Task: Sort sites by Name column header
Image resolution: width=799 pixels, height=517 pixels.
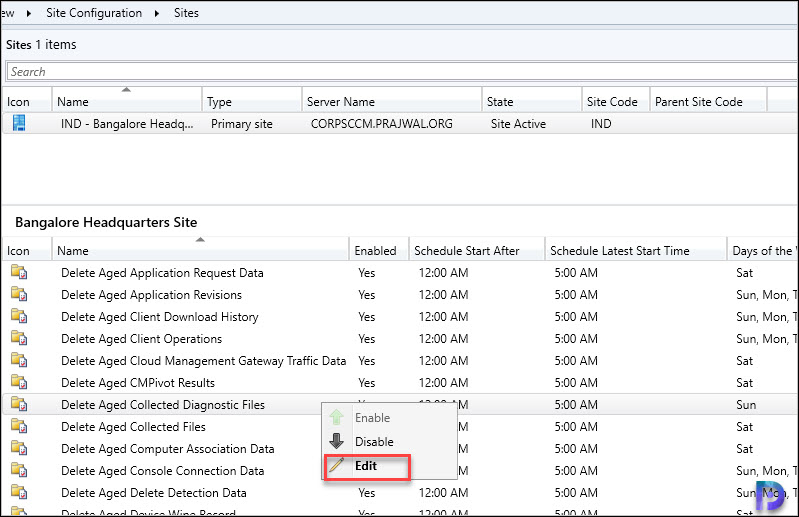Action: pos(127,101)
